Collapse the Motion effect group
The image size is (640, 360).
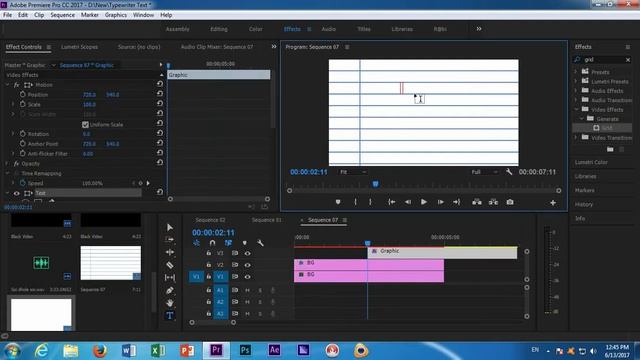[7, 84]
